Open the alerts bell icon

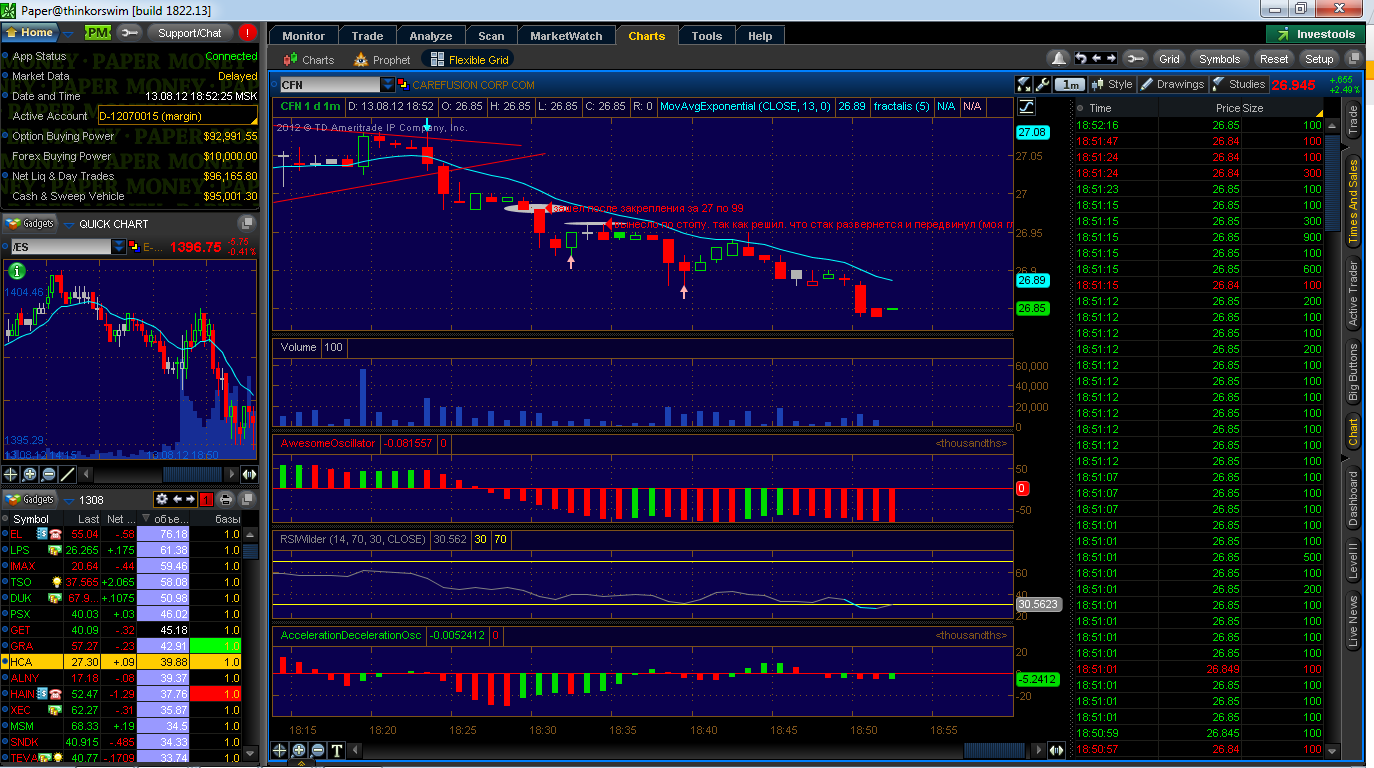pyautogui.click(x=1059, y=59)
